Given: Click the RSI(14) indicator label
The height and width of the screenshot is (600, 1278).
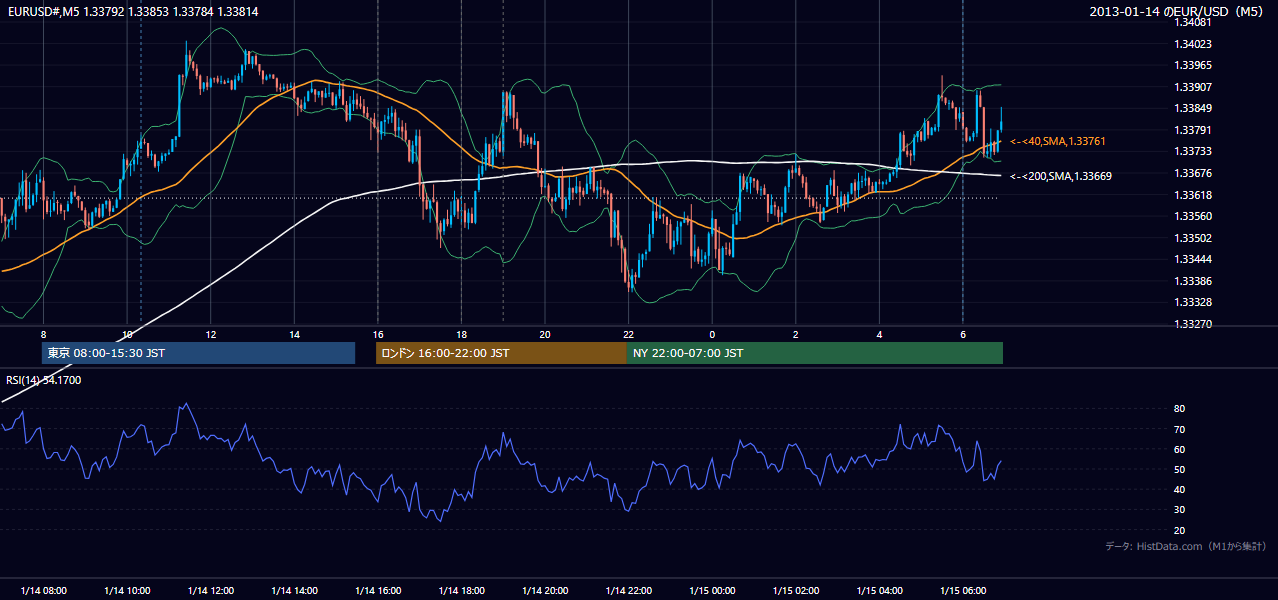Looking at the screenshot, I should [44, 380].
